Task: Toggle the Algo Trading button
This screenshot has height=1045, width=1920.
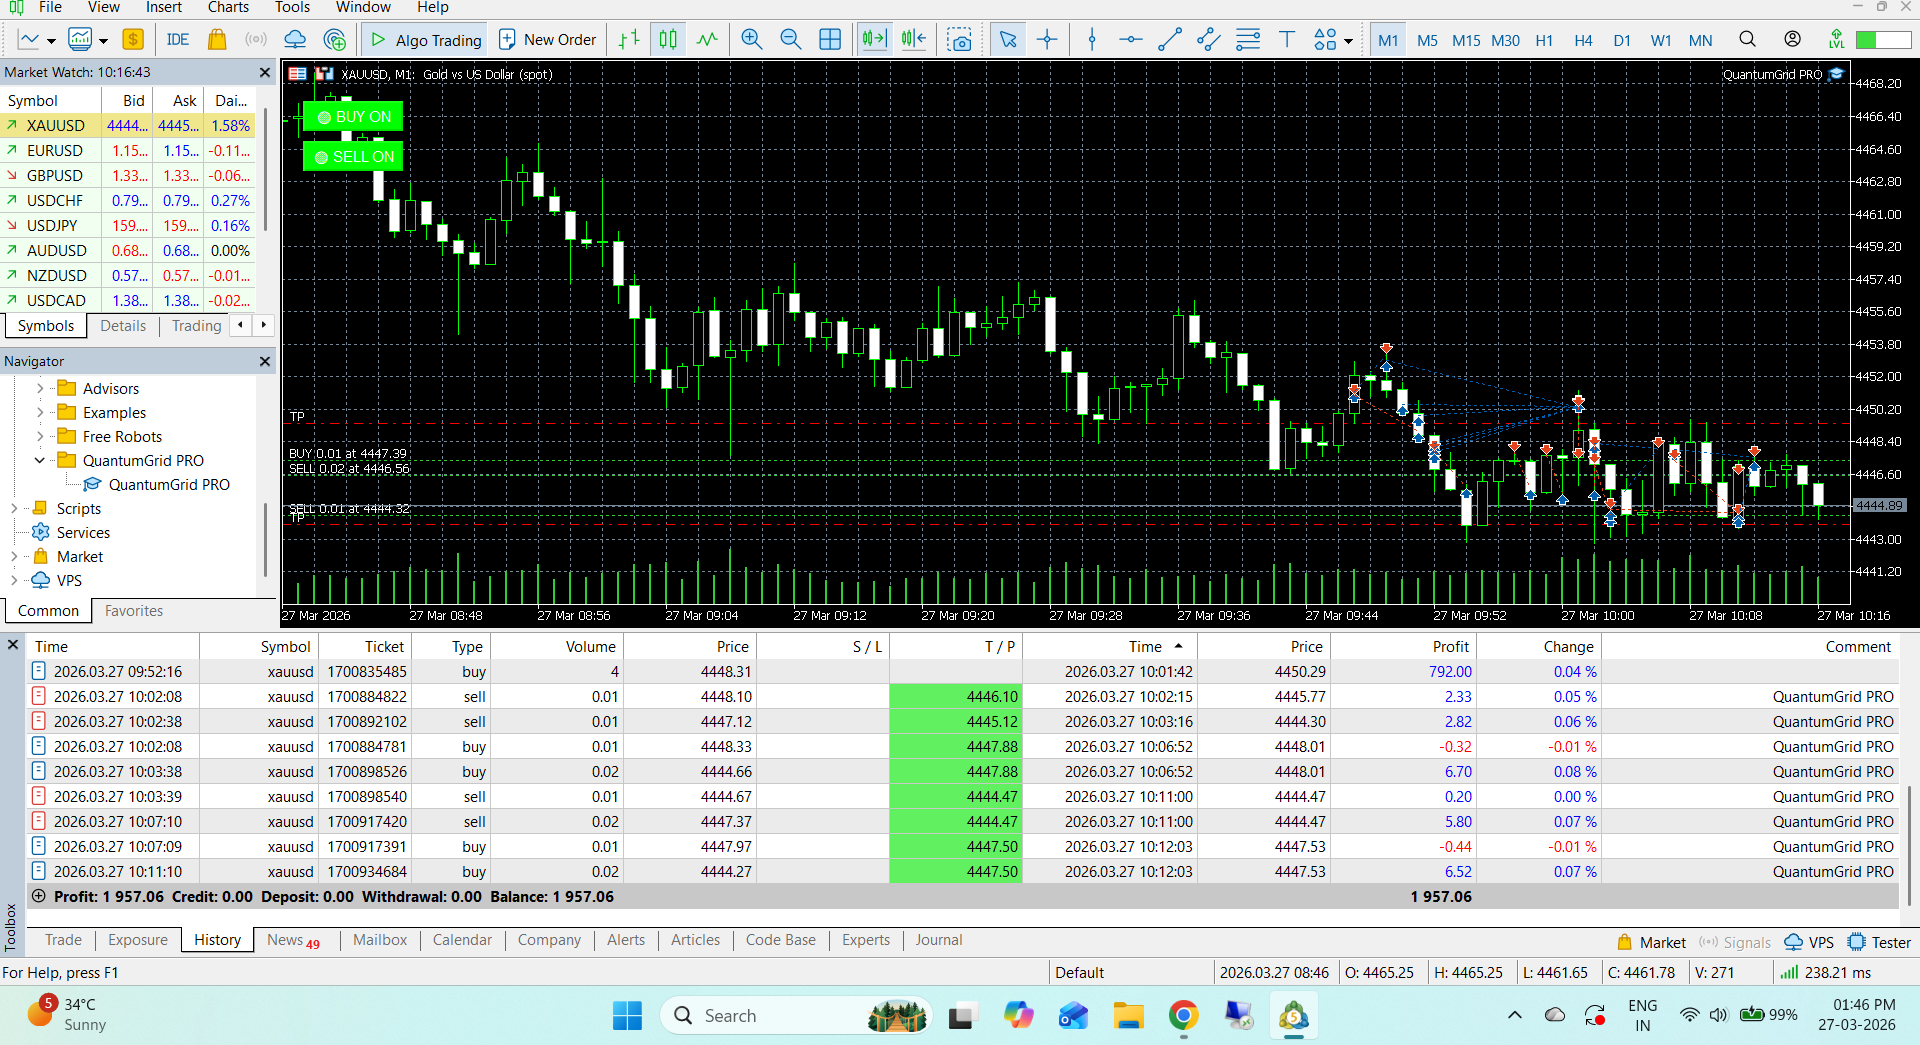Action: 427,40
